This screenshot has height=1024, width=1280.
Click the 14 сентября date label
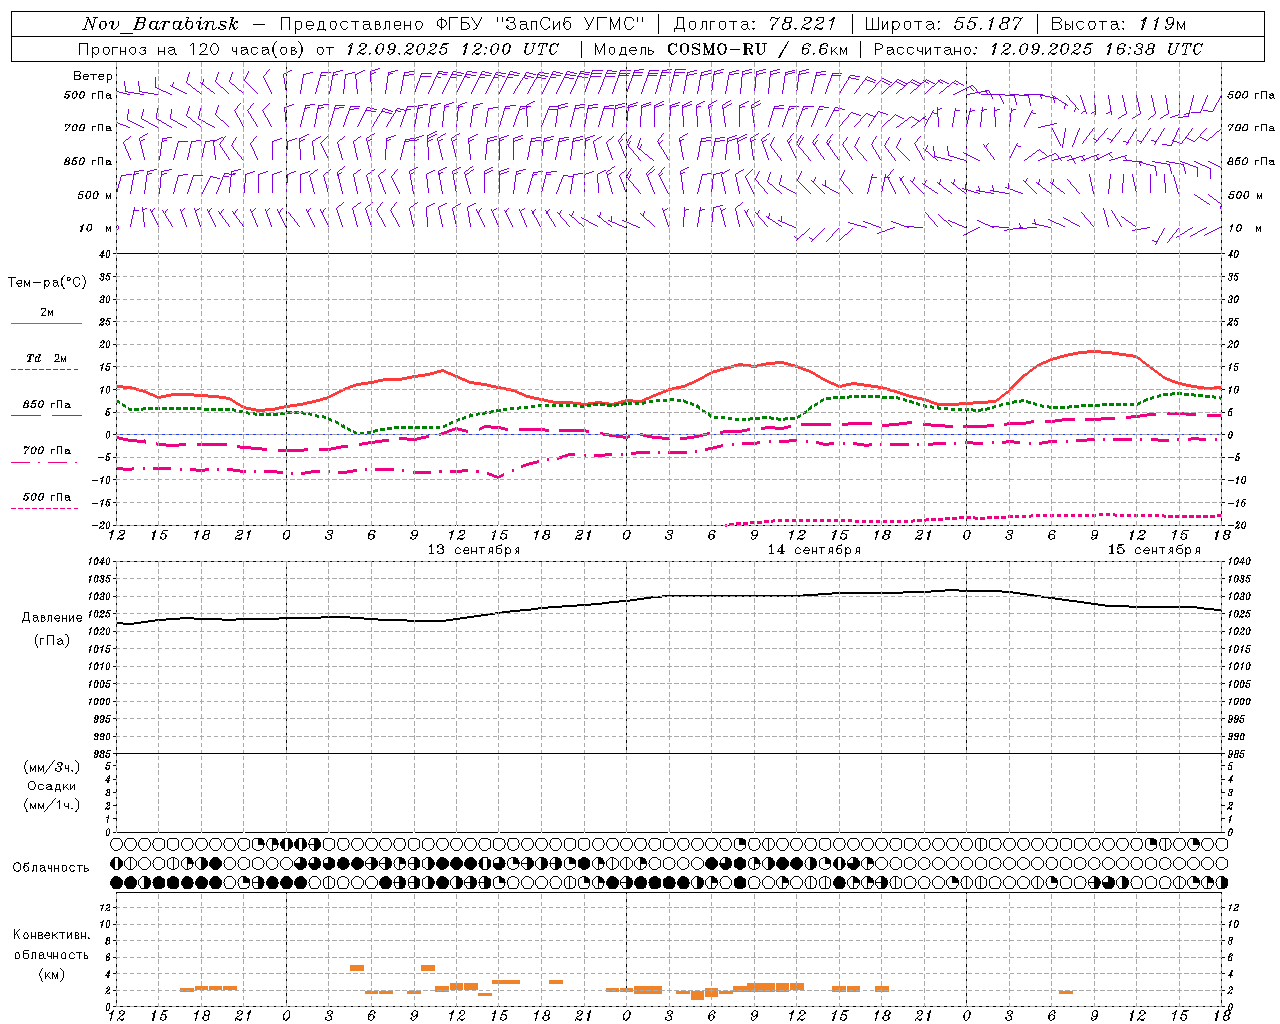(x=814, y=550)
